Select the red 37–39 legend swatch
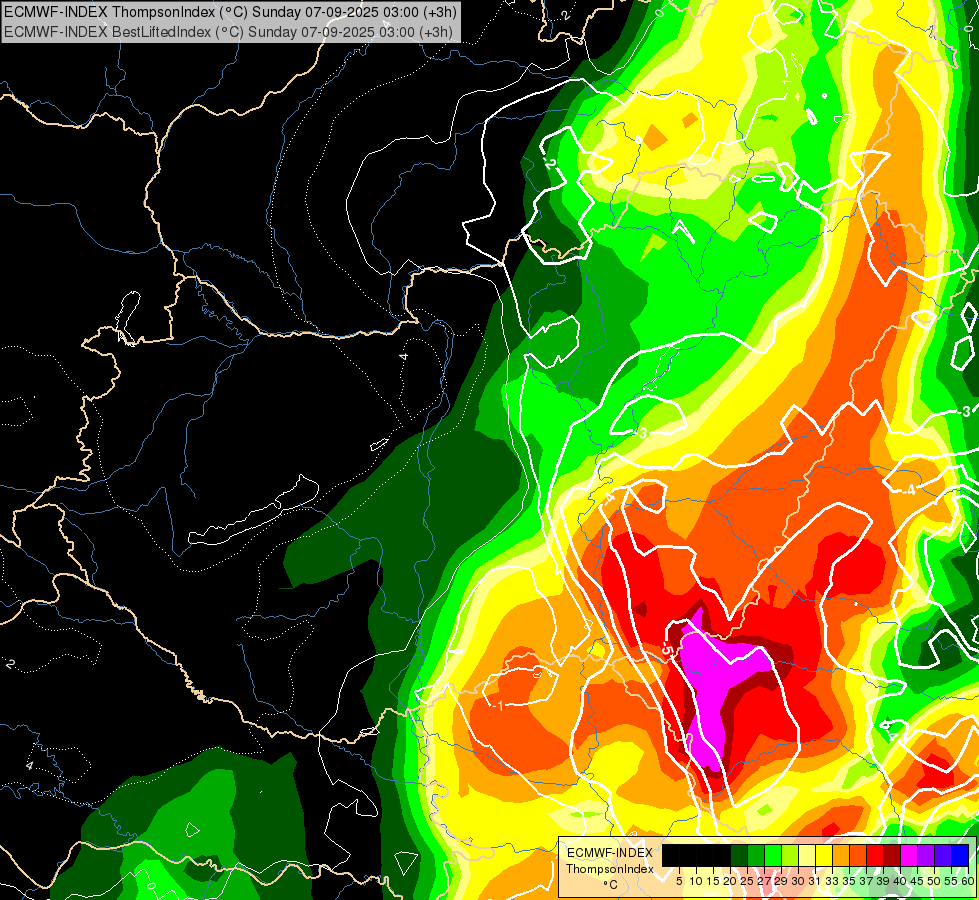979x900 pixels. coord(875,855)
